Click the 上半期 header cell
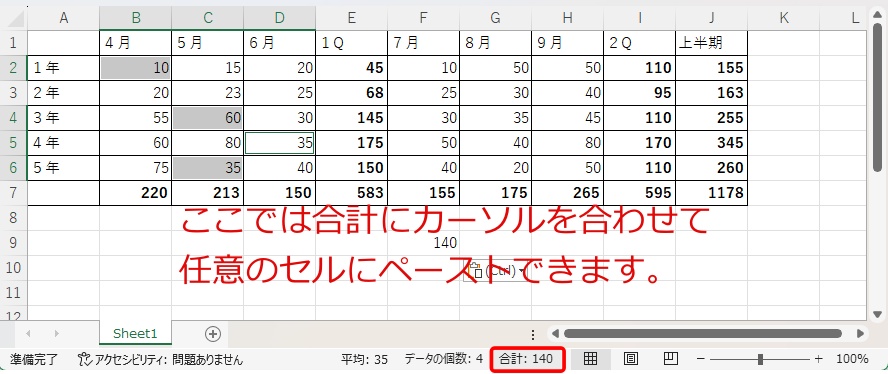The image size is (888, 374). click(x=711, y=43)
